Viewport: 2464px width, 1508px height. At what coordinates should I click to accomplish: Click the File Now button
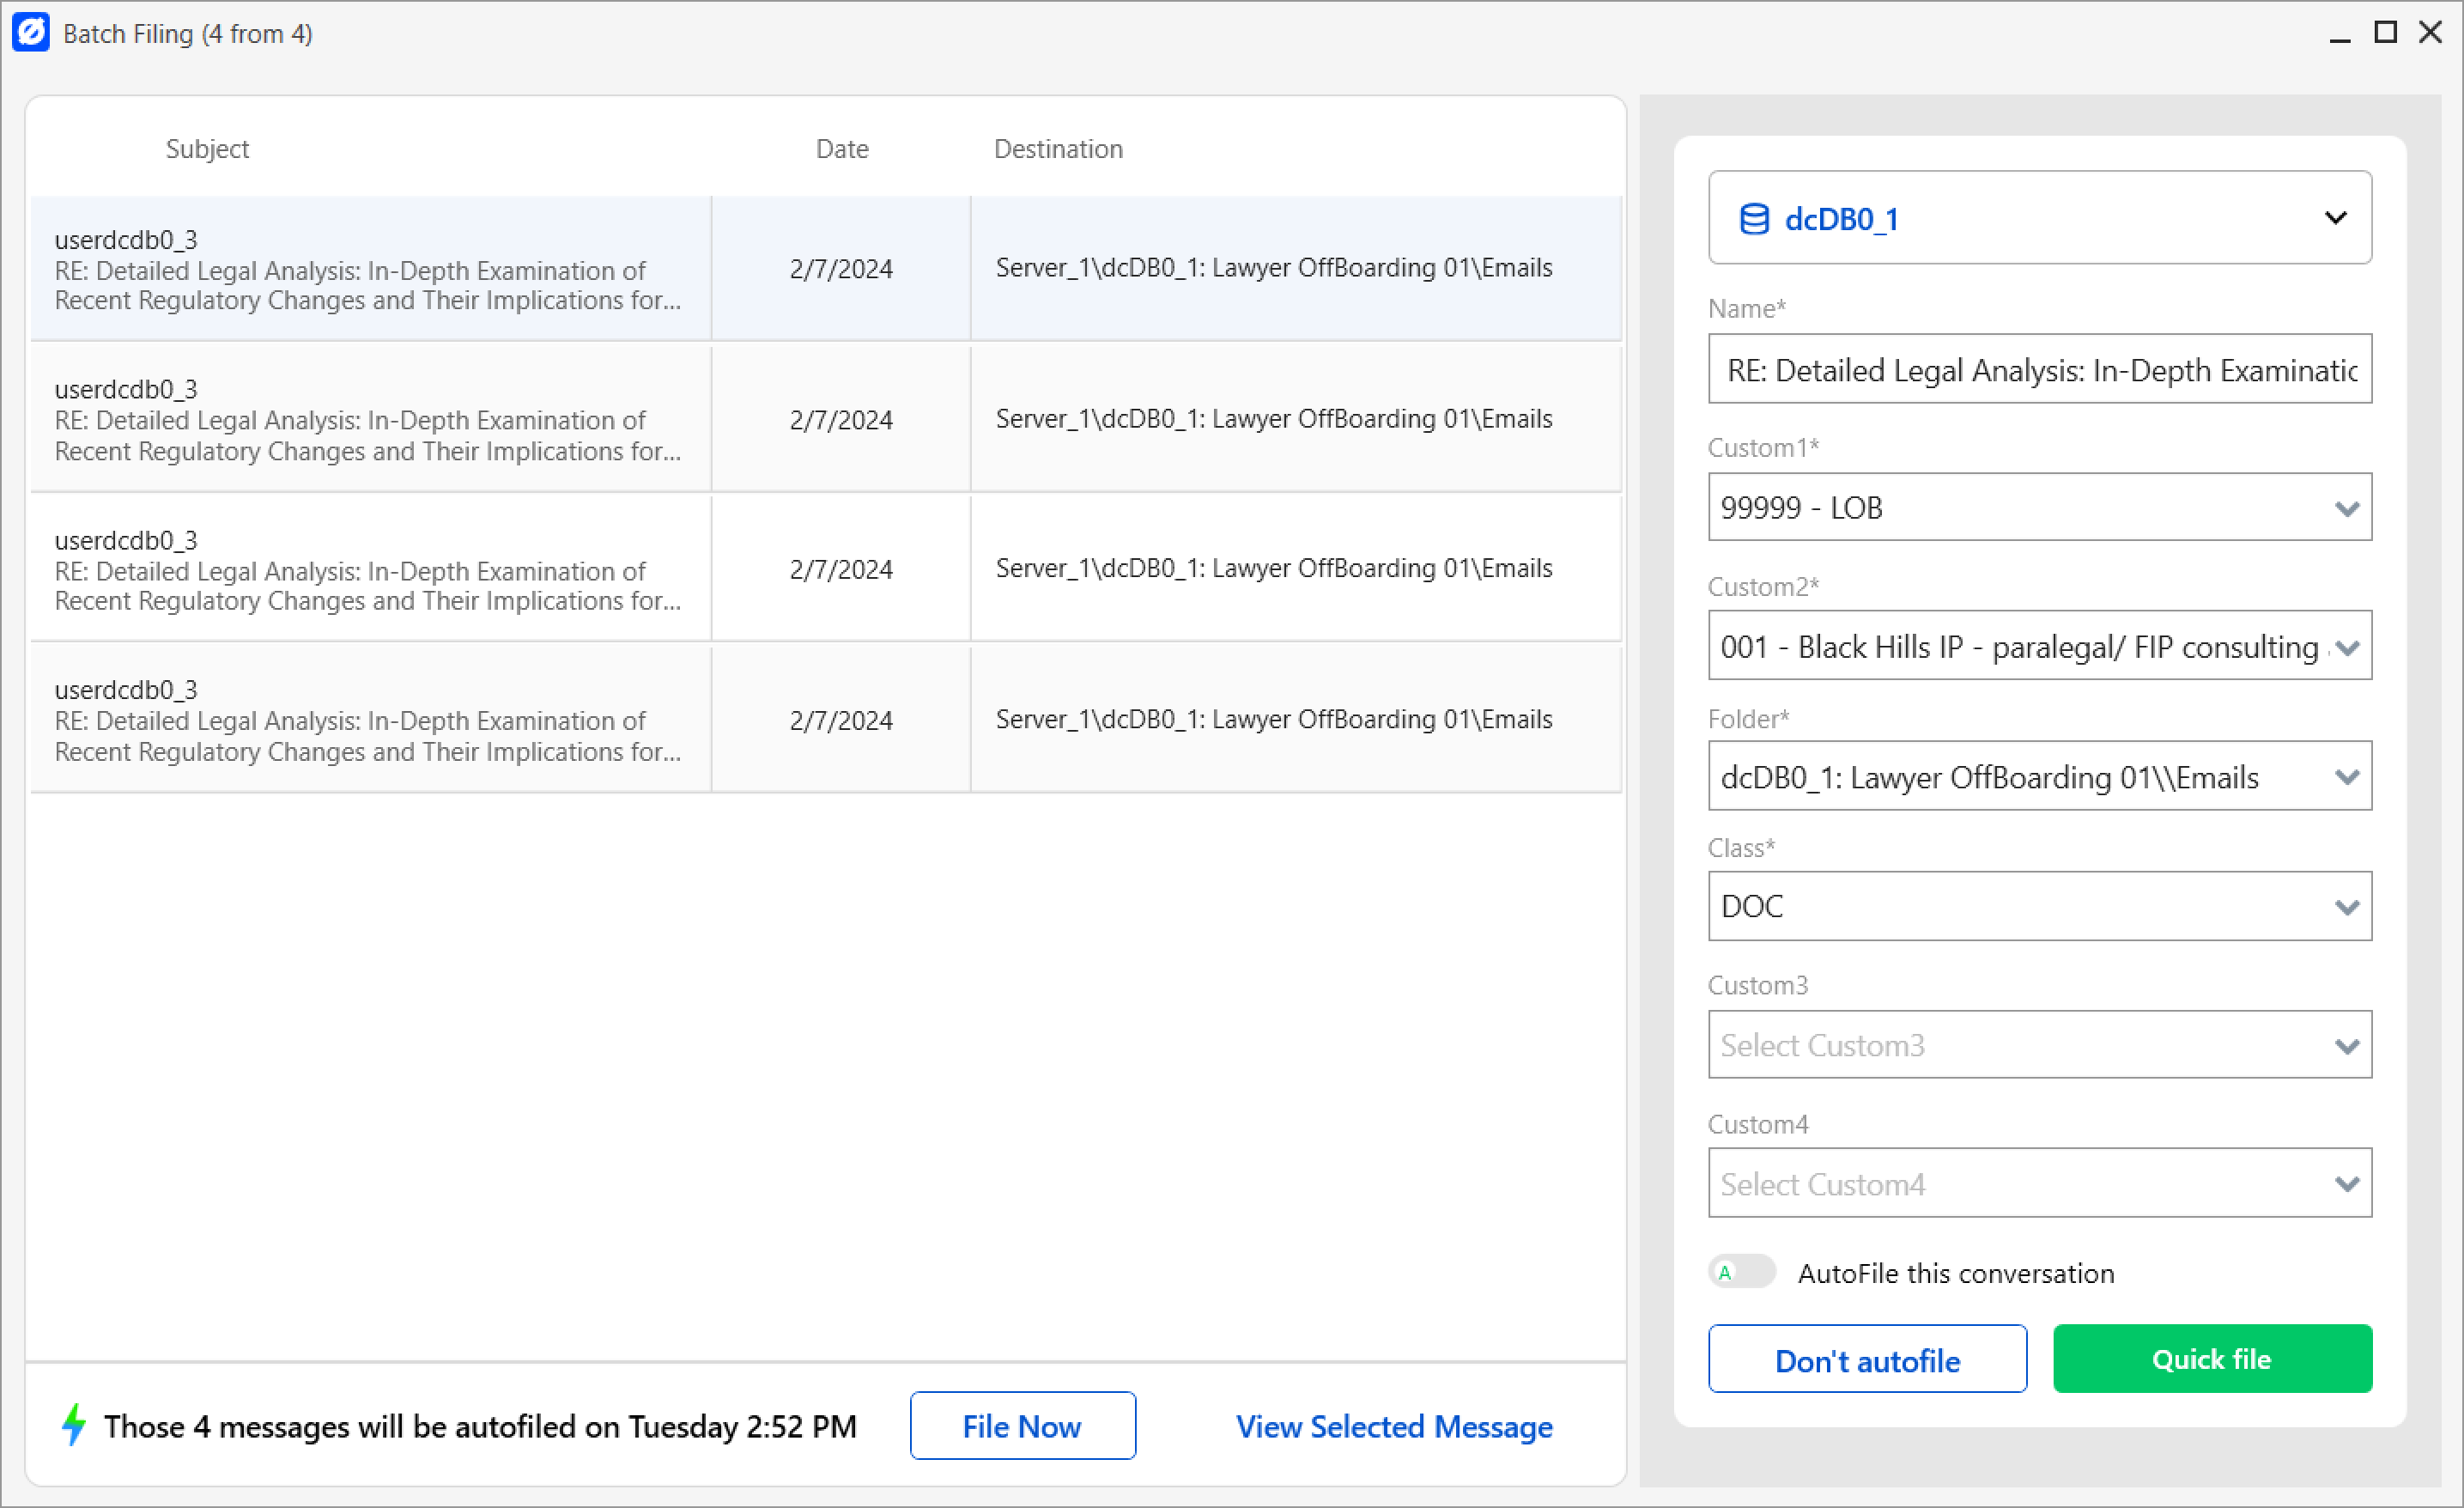tap(1022, 1426)
